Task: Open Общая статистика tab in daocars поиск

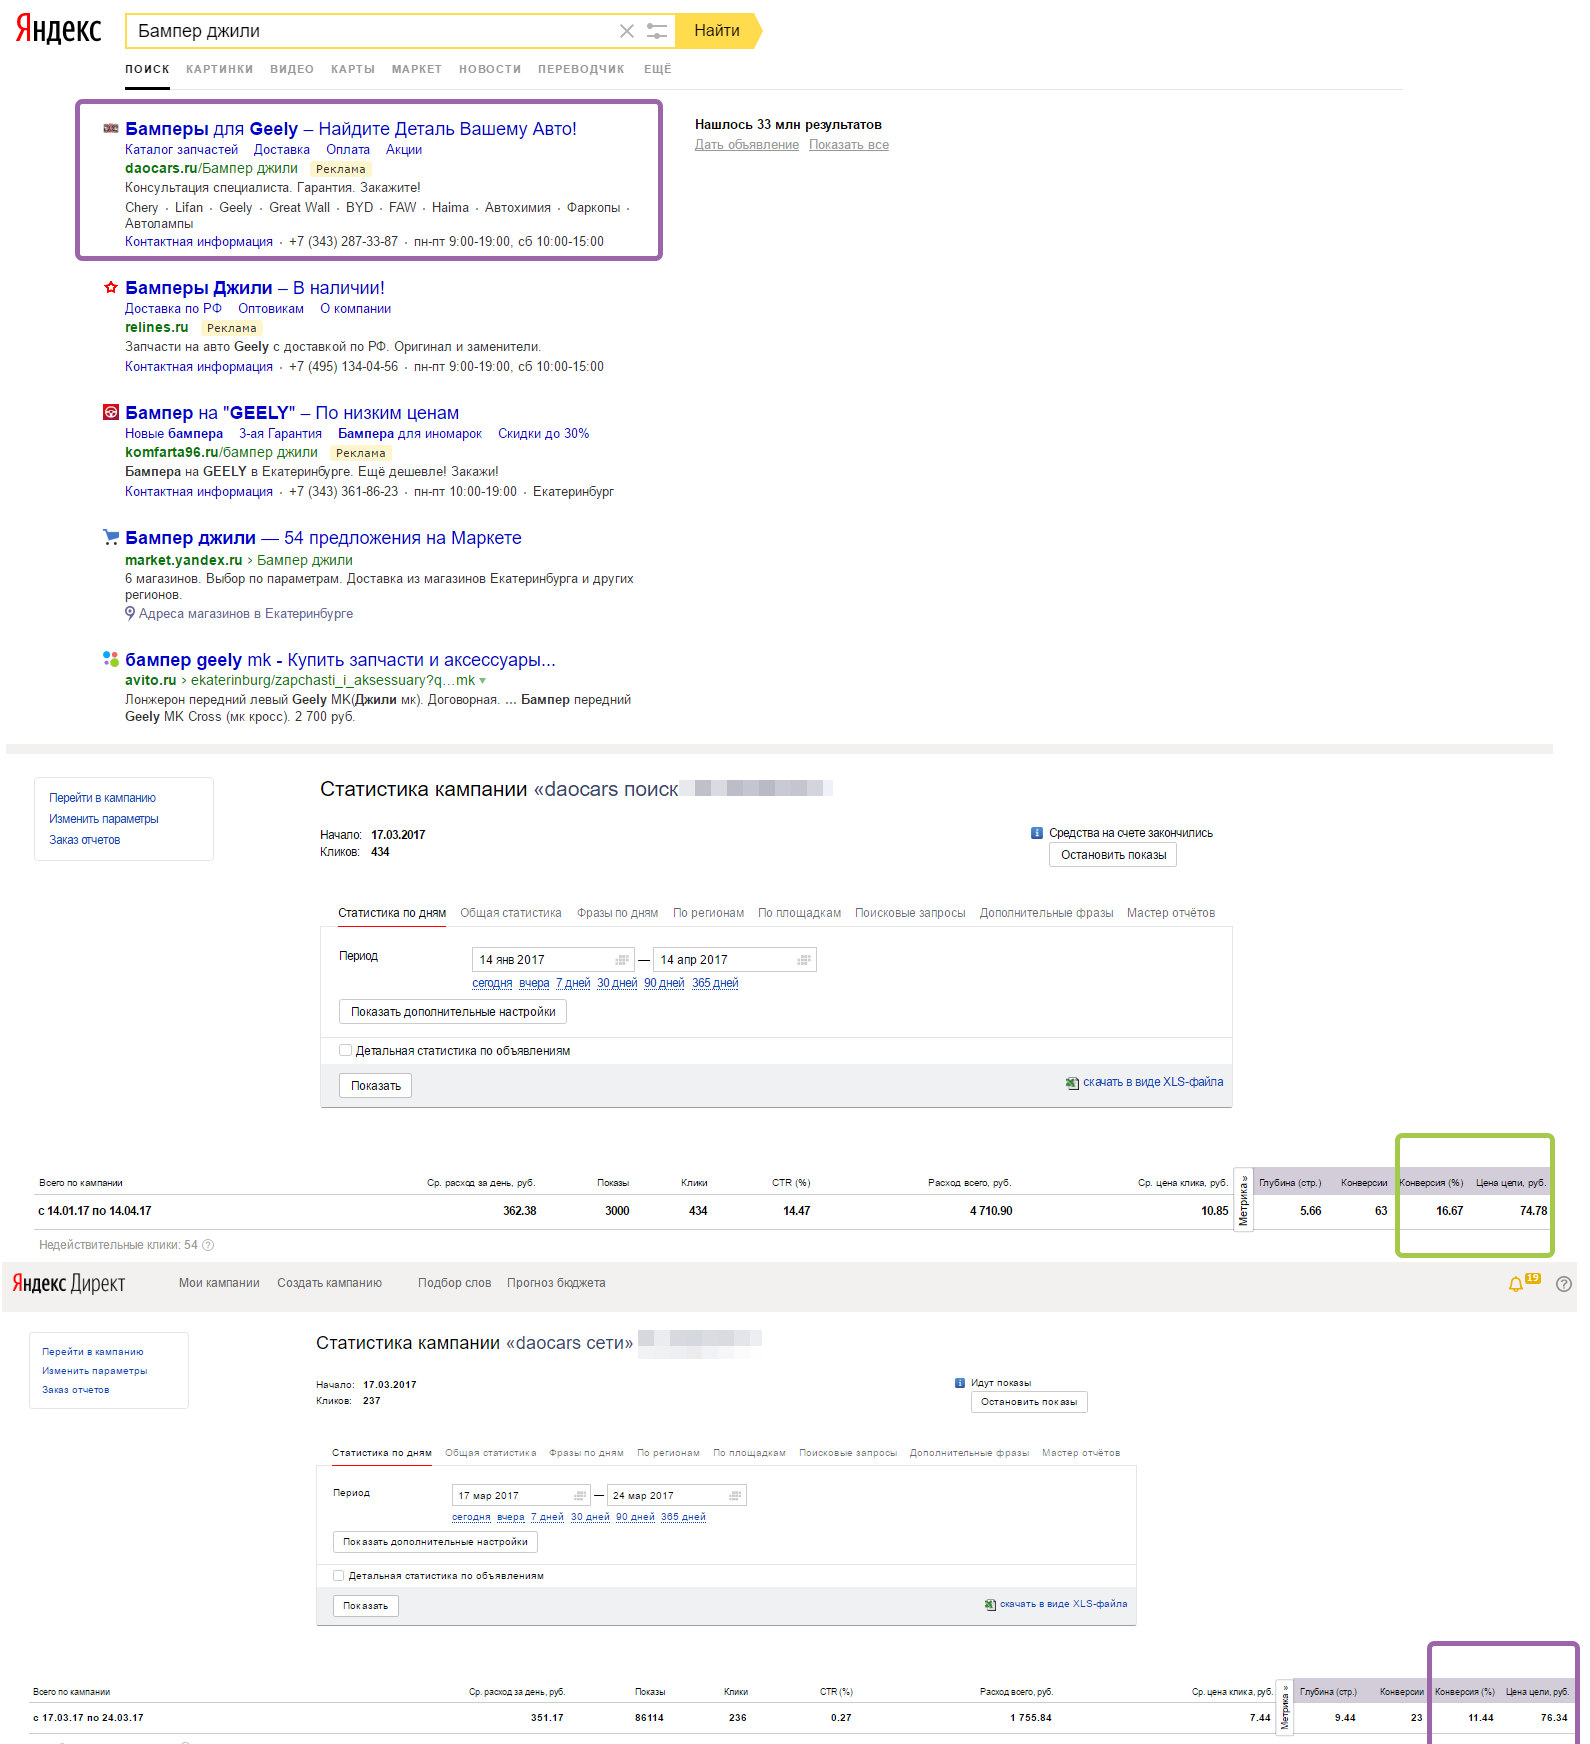Action: tap(511, 913)
